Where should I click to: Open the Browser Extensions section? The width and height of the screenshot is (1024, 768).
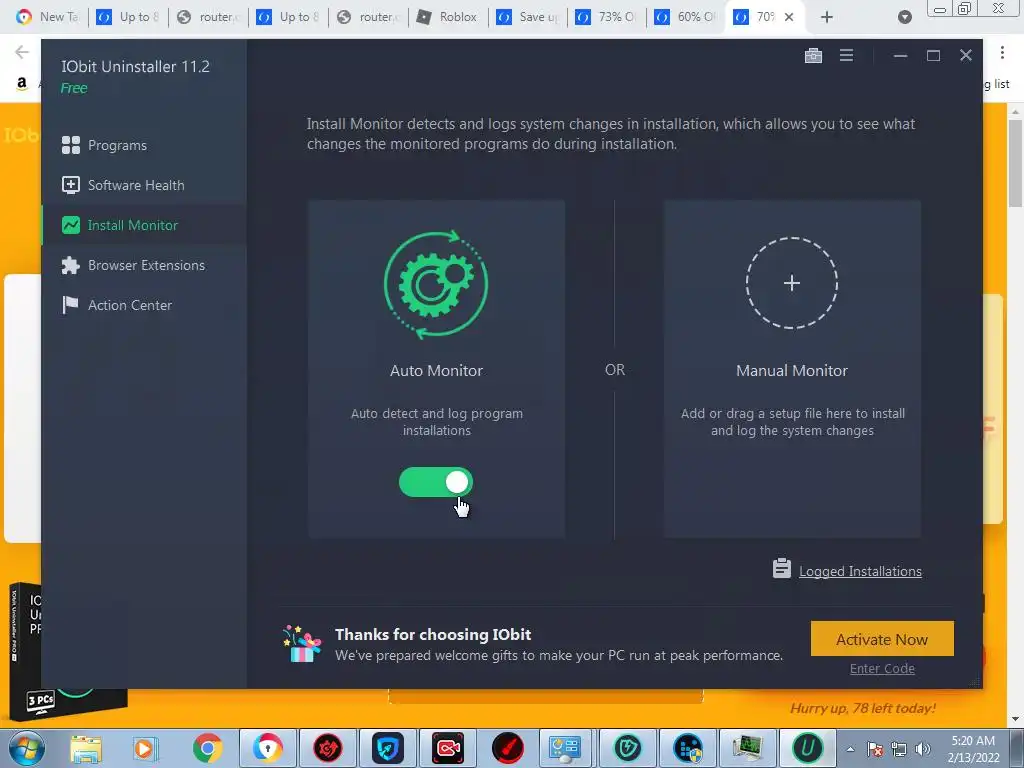tap(144, 265)
